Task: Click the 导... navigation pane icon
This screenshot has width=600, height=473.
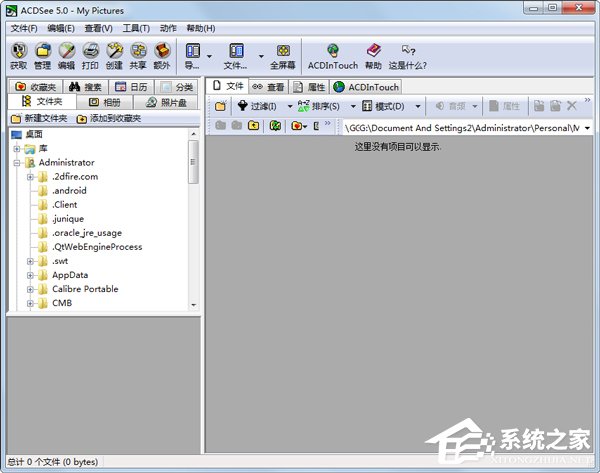Action: [x=192, y=56]
